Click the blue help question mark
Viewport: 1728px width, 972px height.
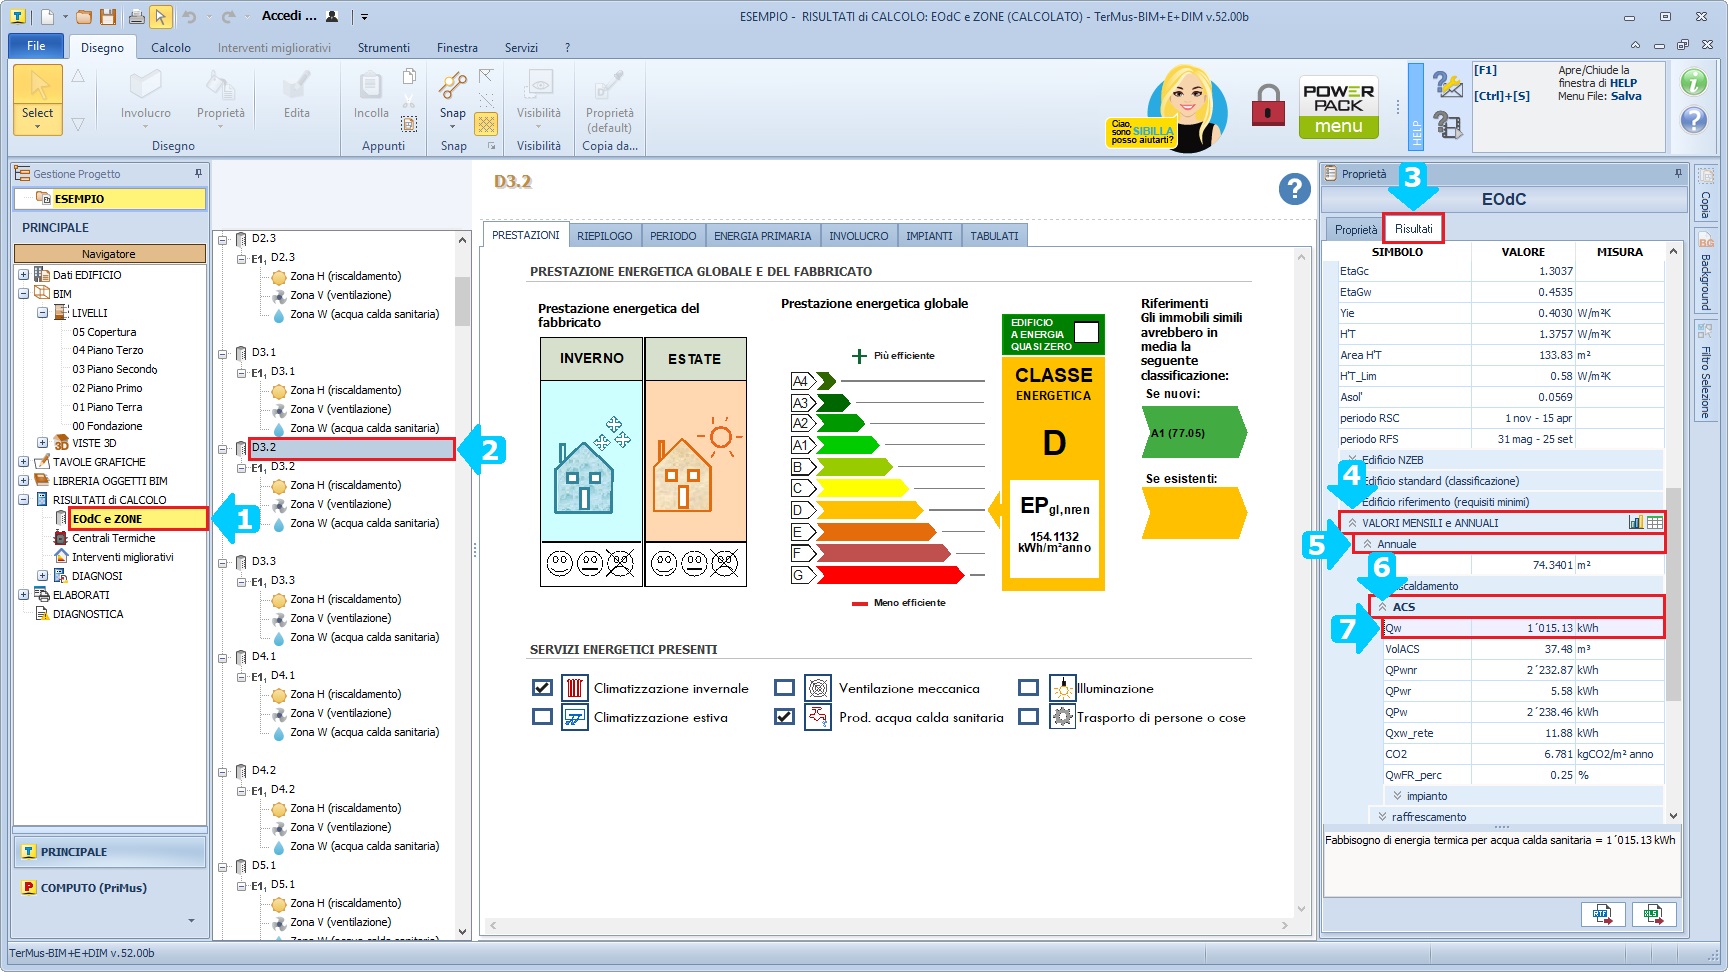pos(1294,188)
